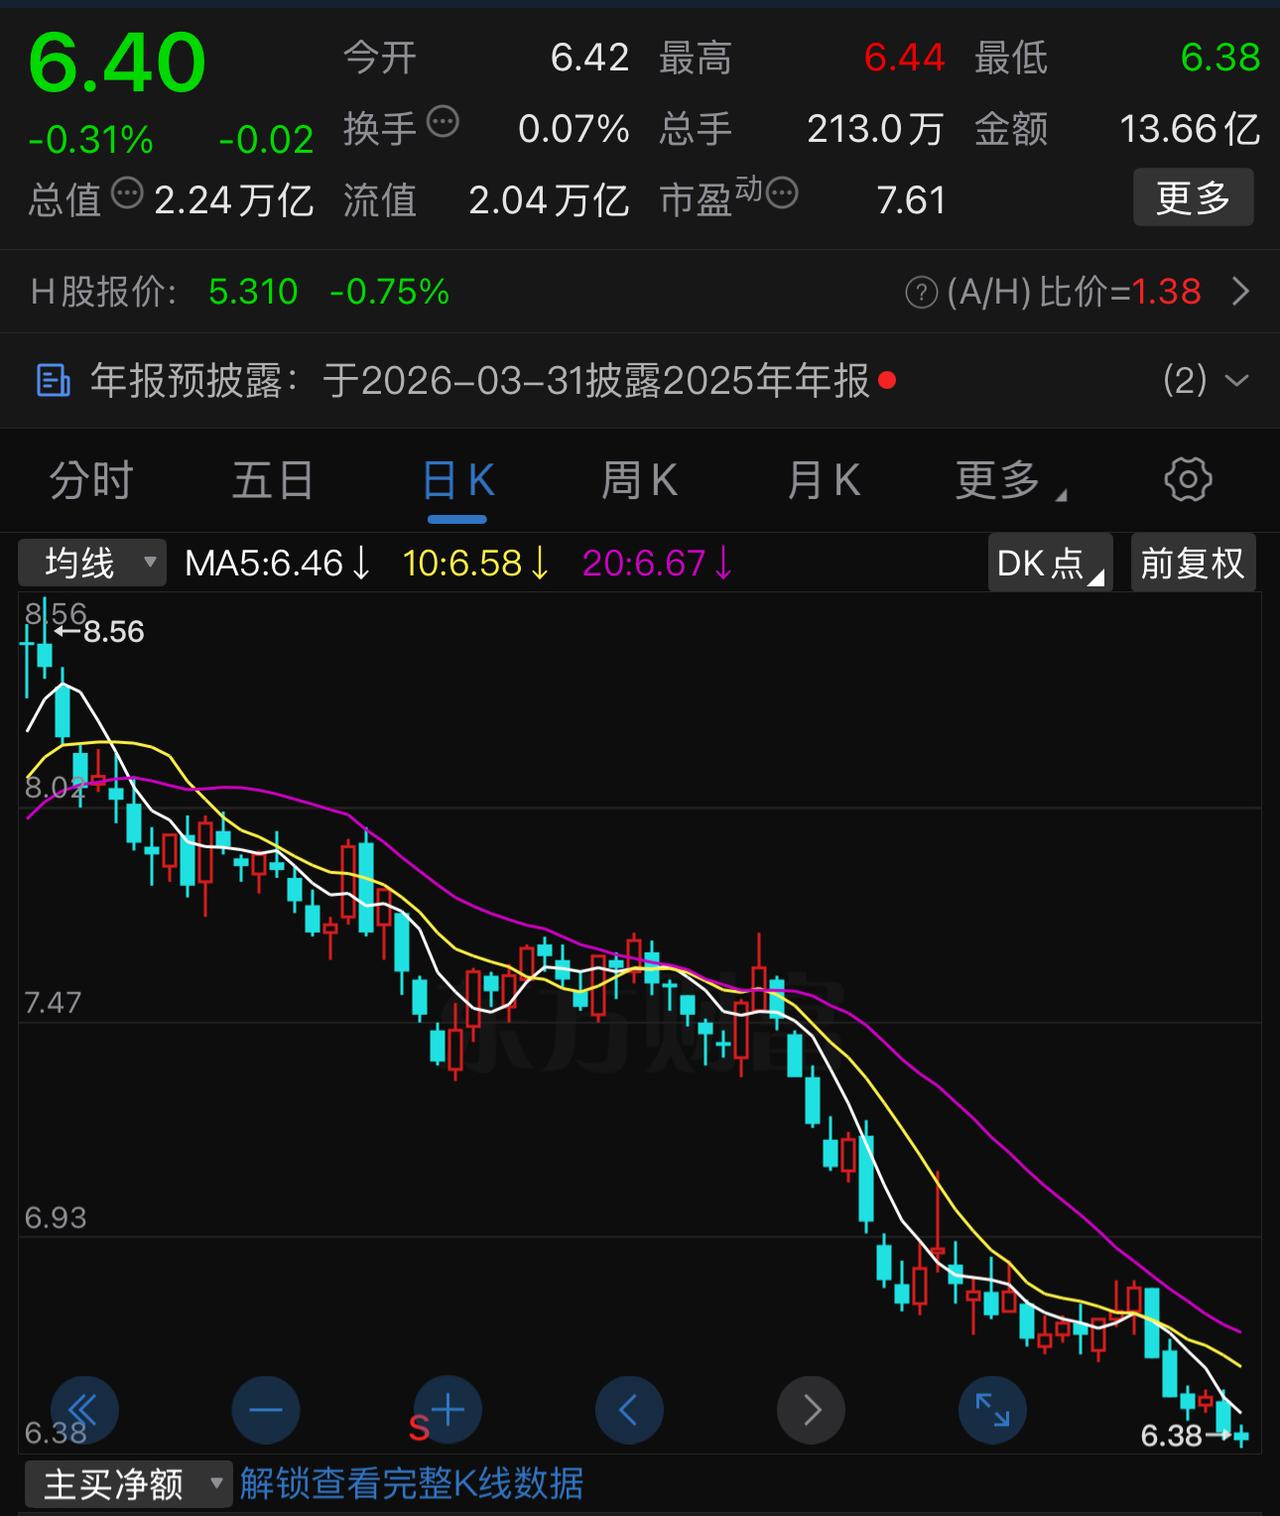Switch to the 分时 intraday tab
This screenshot has width=1280, height=1516.
click(89, 480)
